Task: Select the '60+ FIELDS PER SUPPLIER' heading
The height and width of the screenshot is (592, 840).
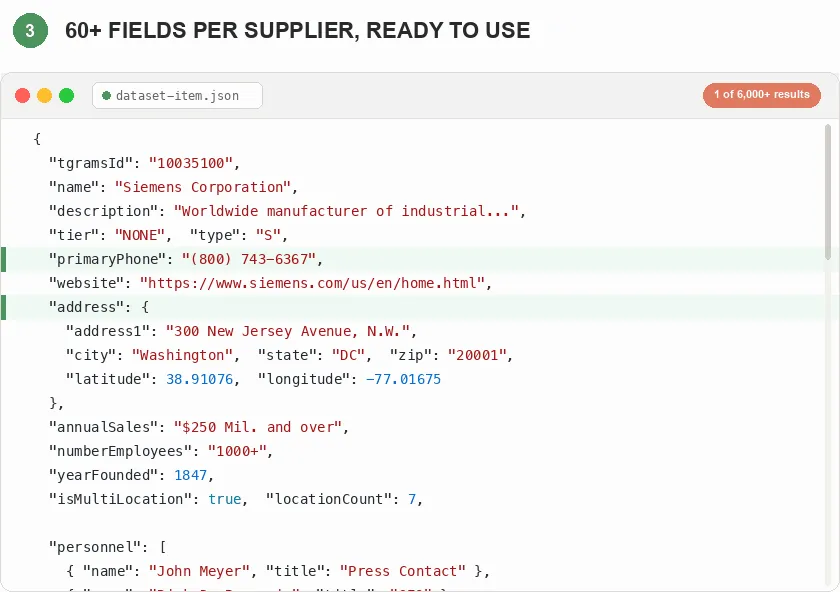Action: click(296, 31)
